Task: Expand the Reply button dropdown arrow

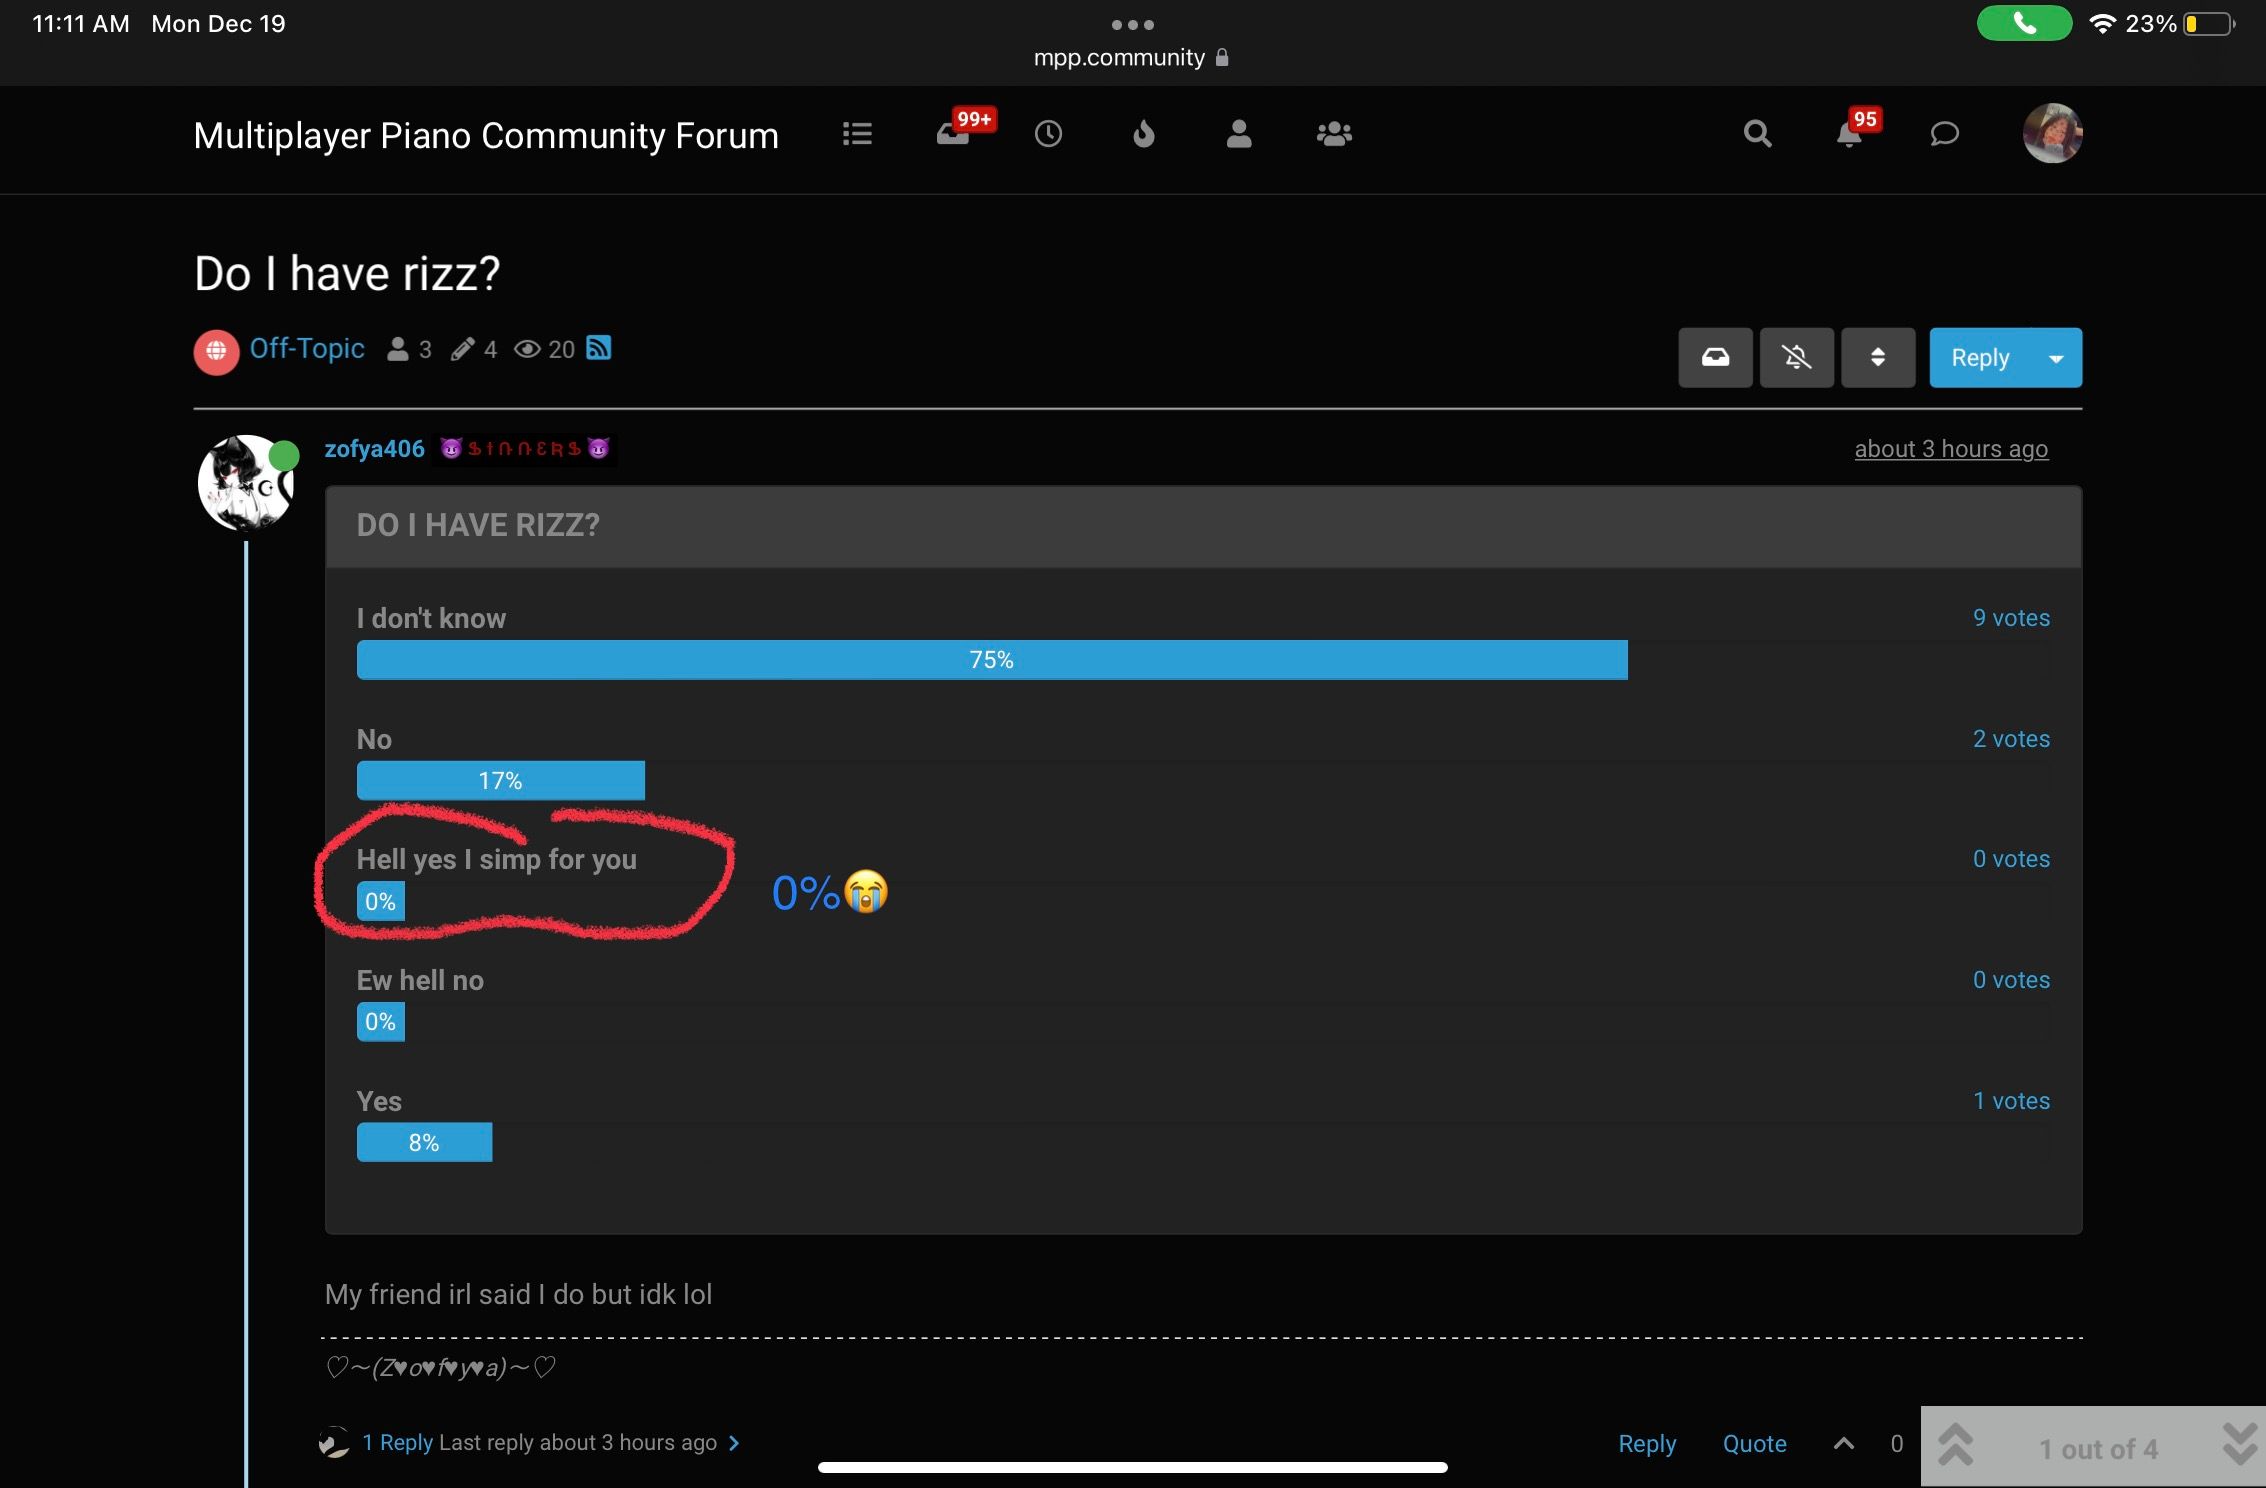Action: [x=2056, y=357]
